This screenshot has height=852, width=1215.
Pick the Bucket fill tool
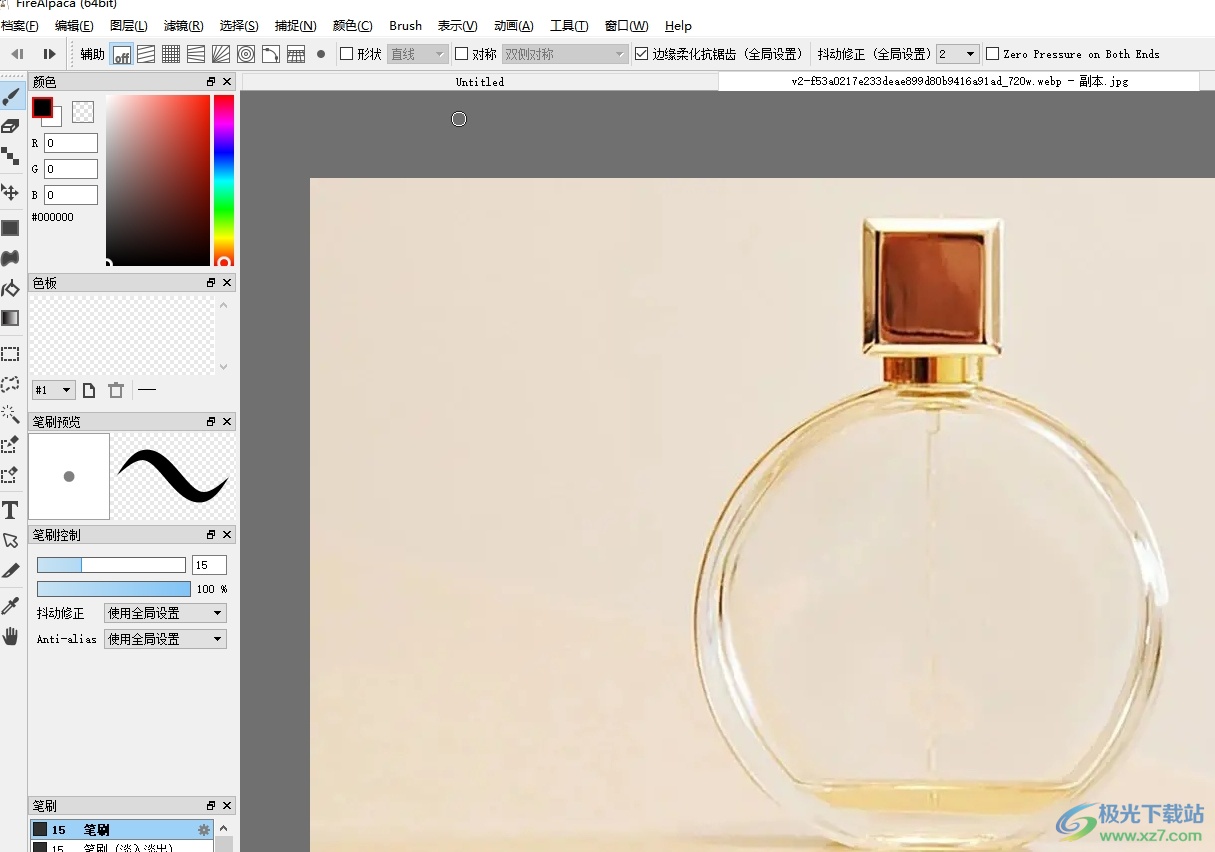coord(10,289)
